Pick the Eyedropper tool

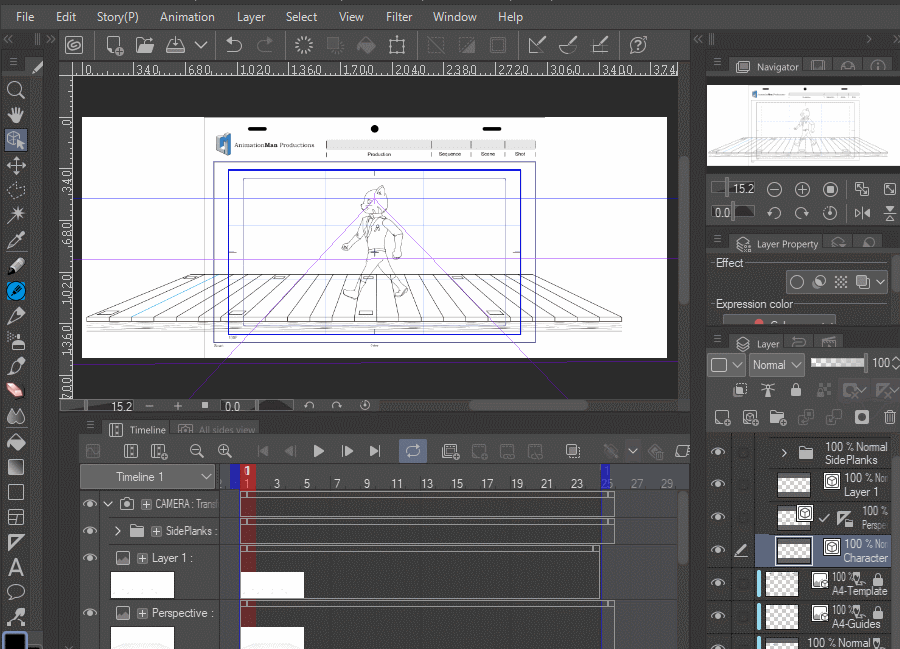[16, 240]
